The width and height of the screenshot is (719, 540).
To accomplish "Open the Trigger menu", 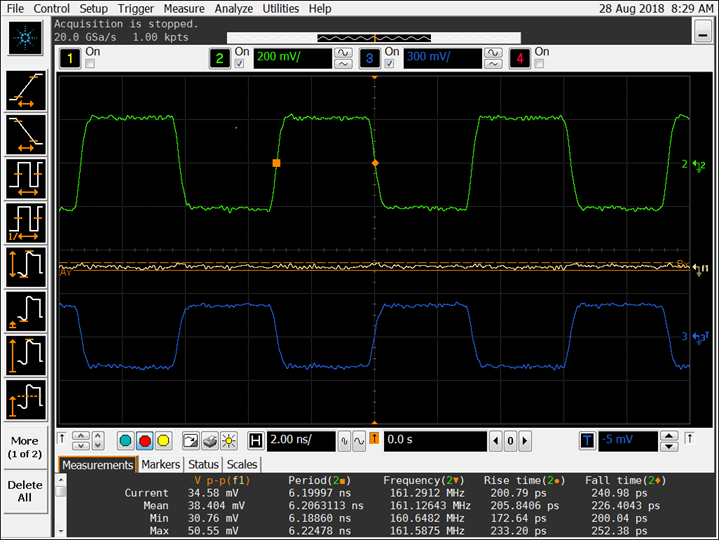I will coord(136,8).
